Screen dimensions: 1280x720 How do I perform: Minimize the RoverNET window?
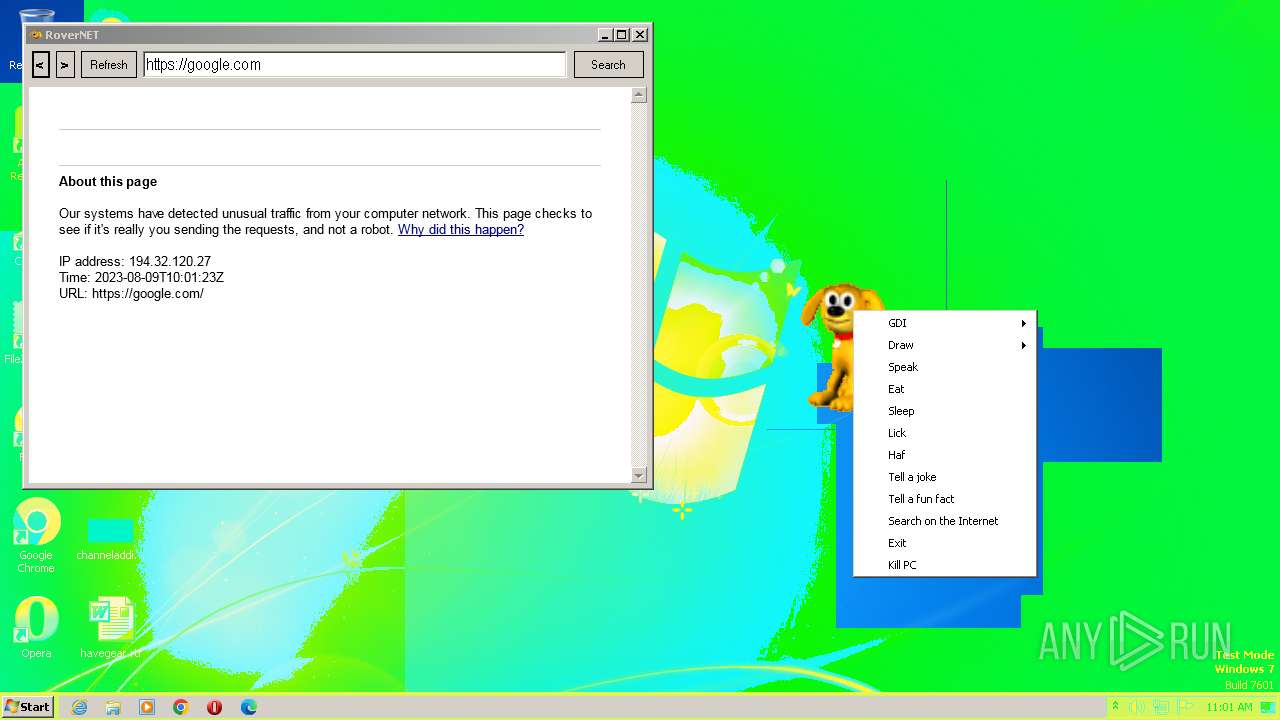(605, 35)
